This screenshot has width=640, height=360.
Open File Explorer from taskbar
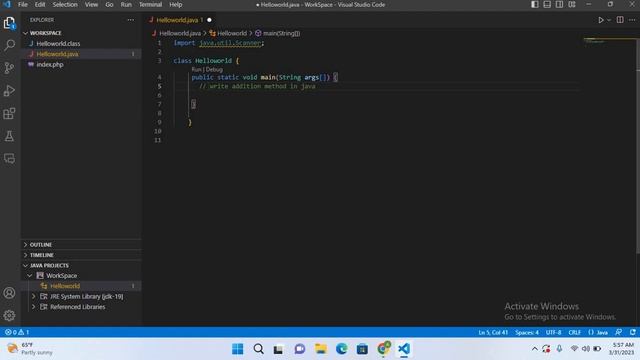321,349
